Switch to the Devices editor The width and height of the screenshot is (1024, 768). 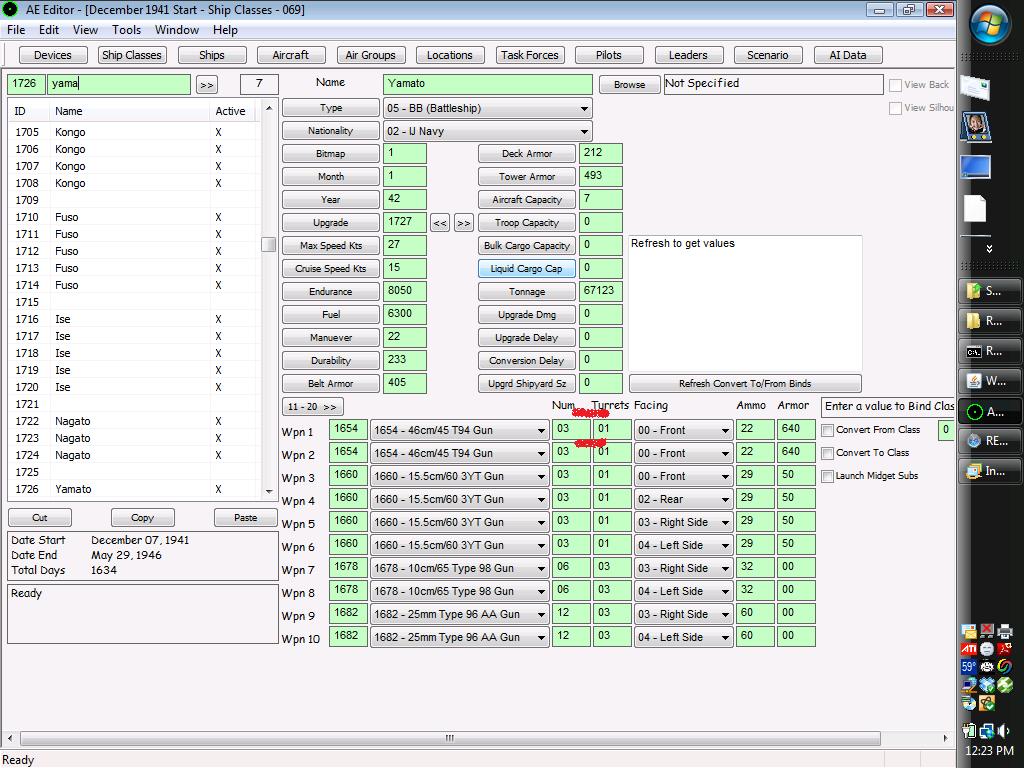tap(53, 56)
